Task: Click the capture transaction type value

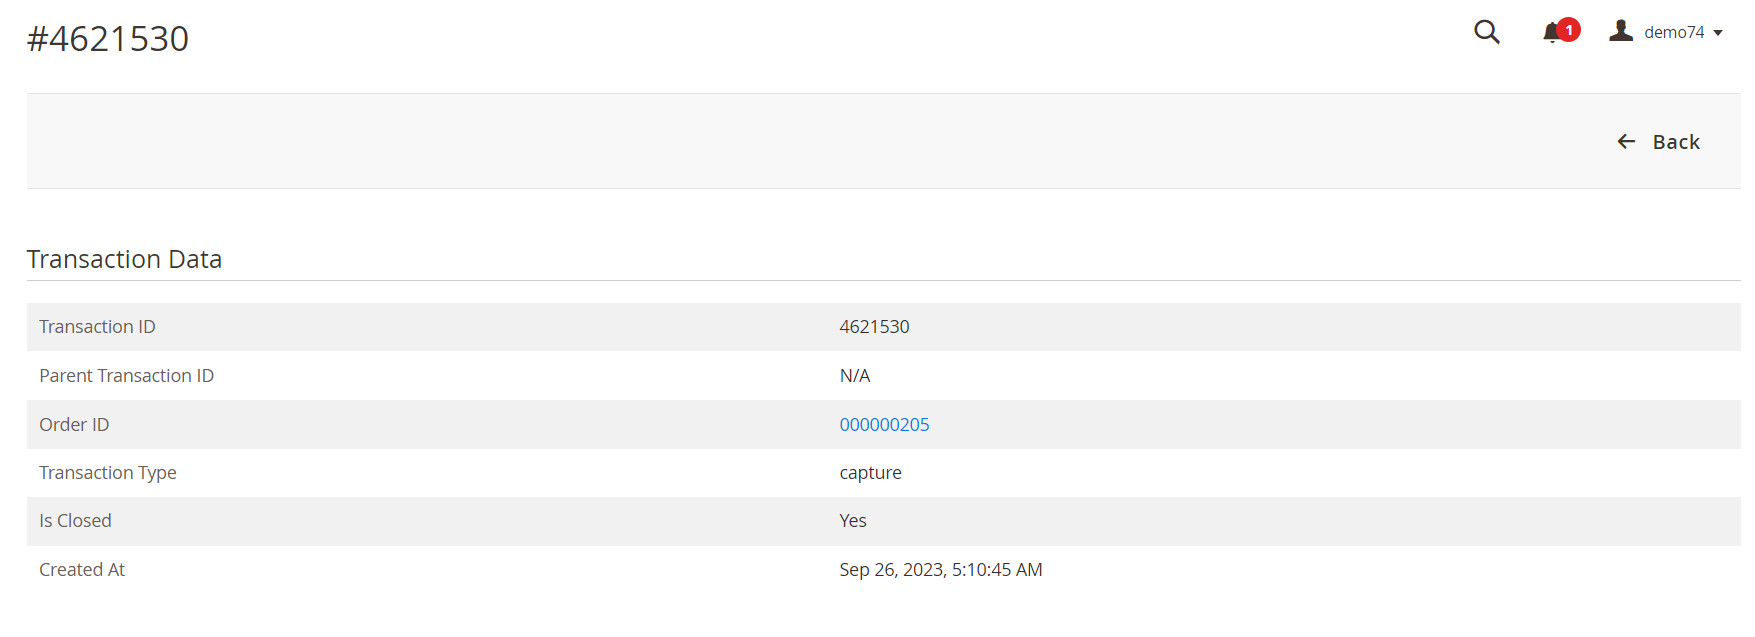Action: tap(870, 473)
